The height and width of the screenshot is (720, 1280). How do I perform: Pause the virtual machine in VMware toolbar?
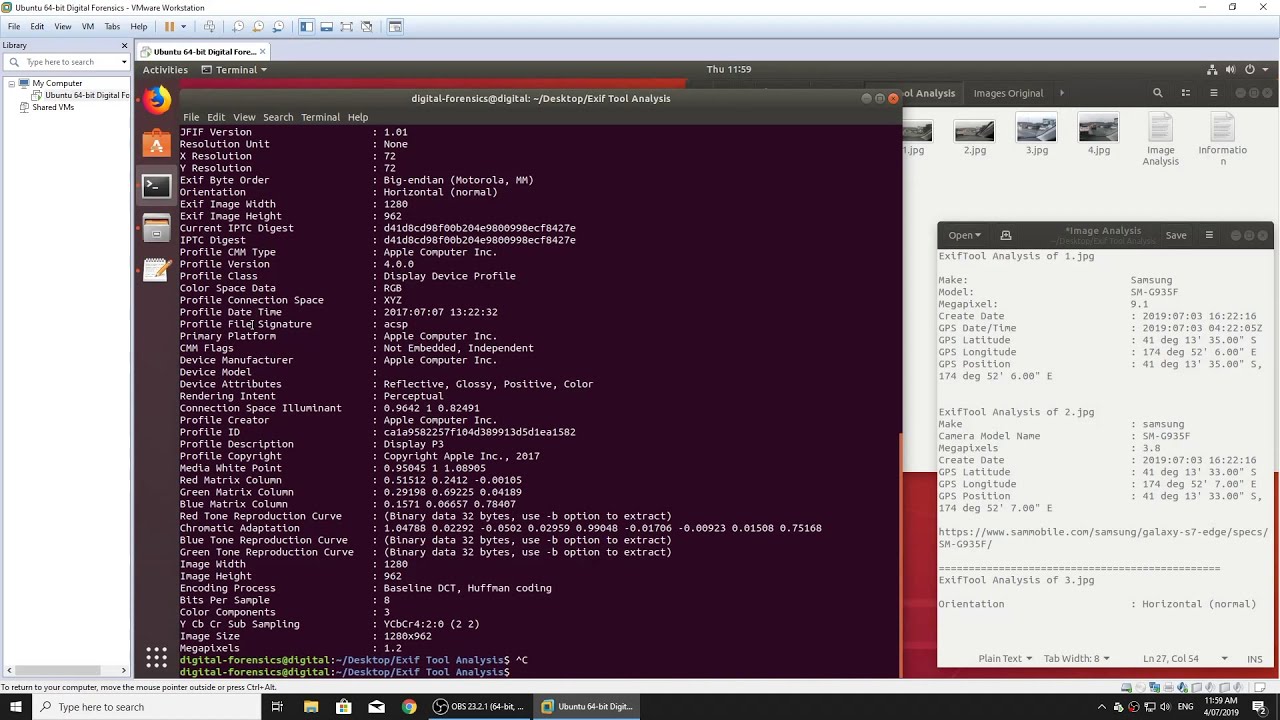(169, 27)
